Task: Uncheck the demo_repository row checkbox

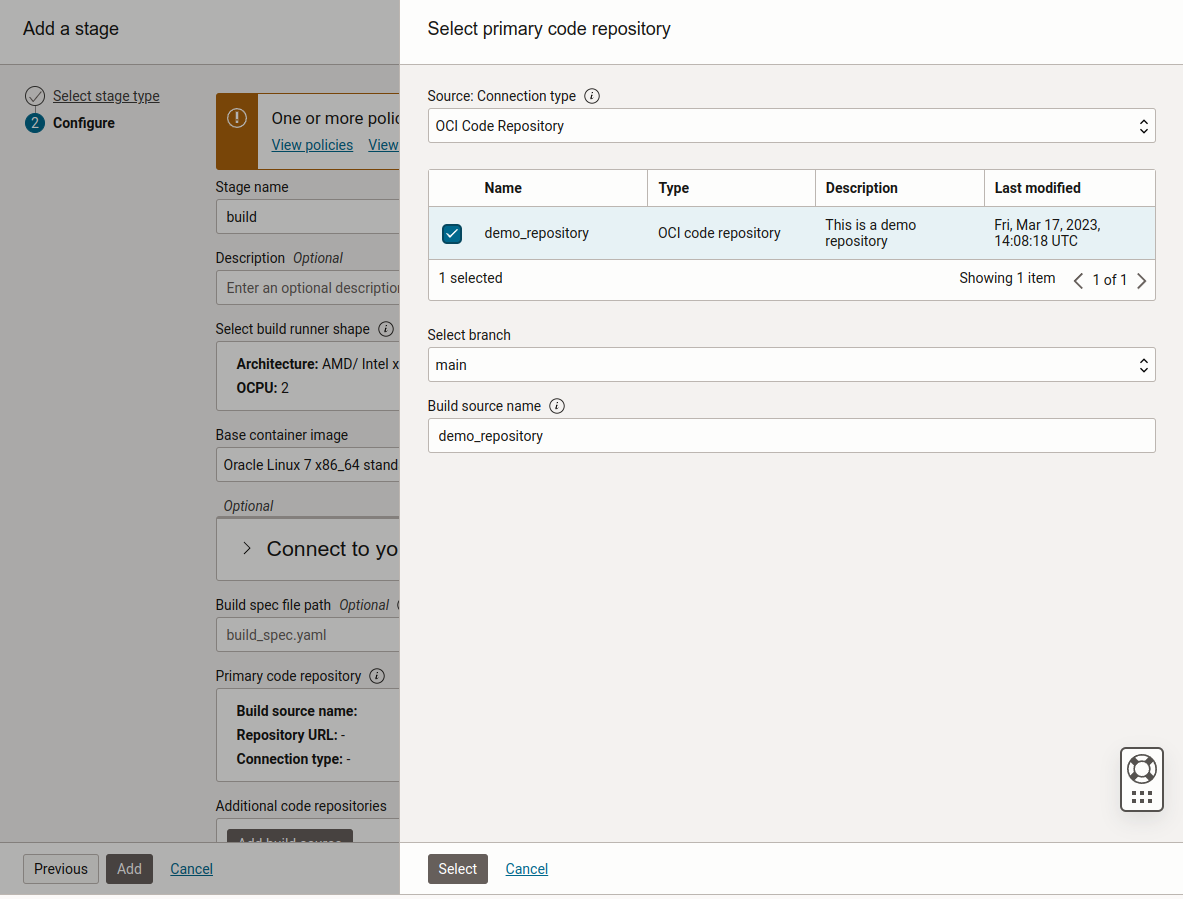Action: (452, 234)
